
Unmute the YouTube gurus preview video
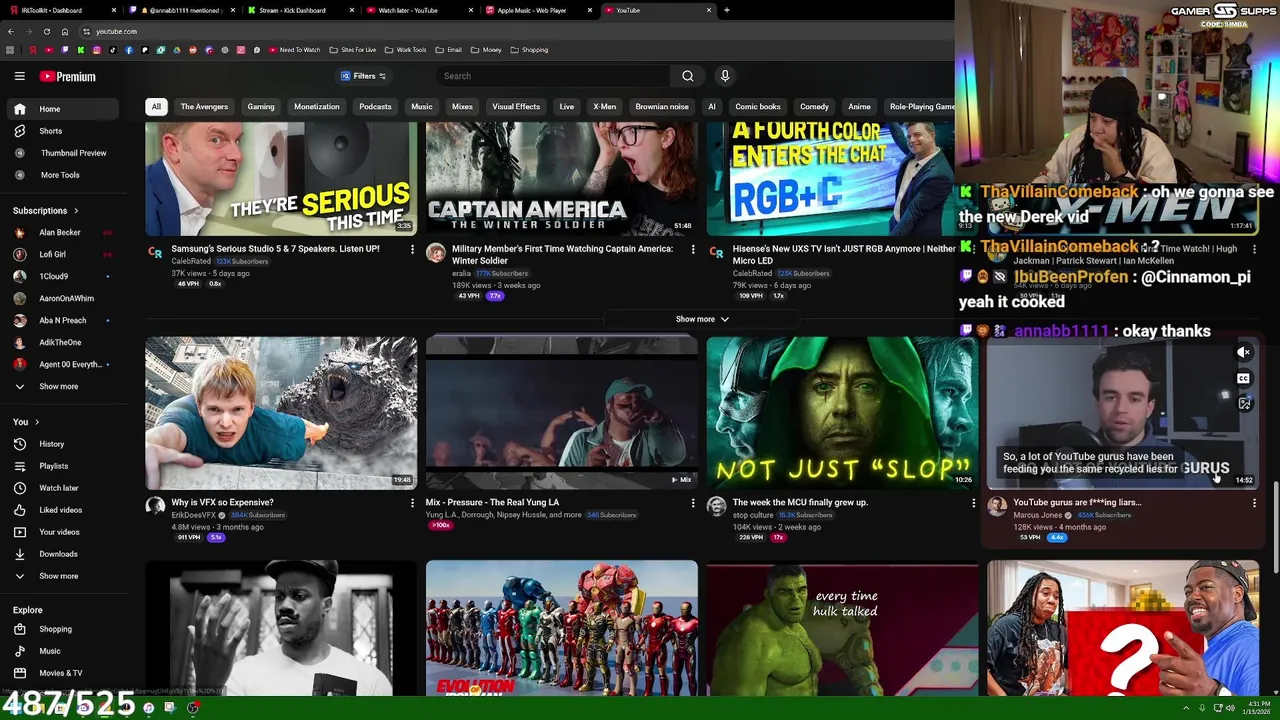1243,352
